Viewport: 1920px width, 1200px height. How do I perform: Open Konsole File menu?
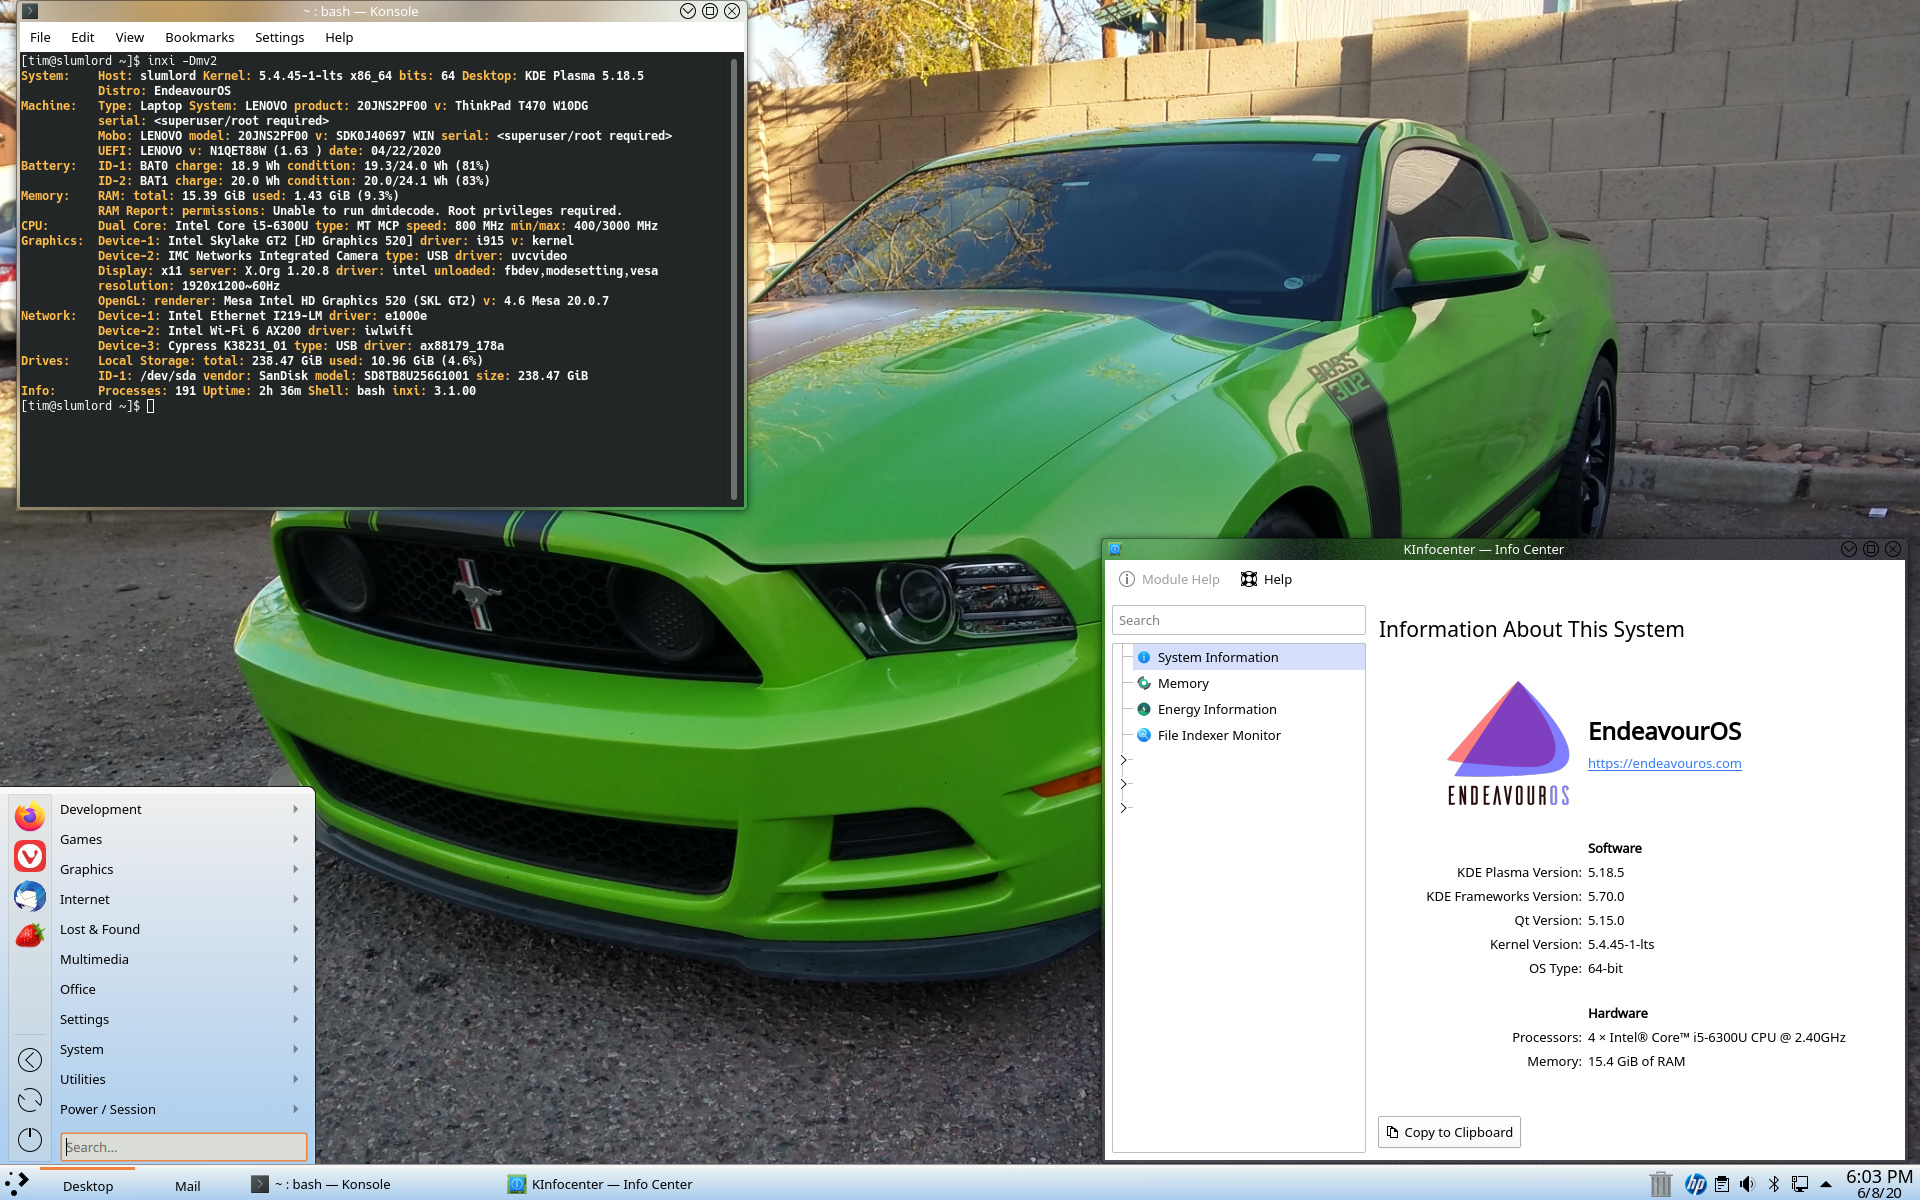[x=40, y=37]
